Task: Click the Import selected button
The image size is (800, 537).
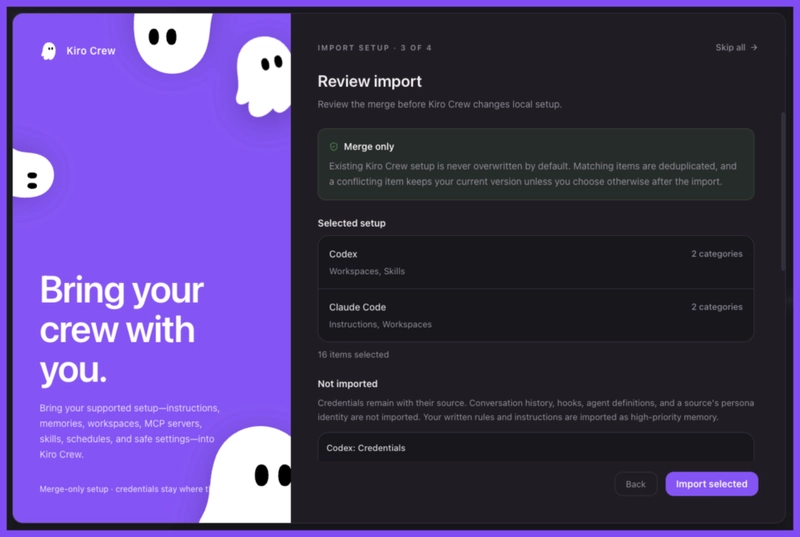Action: [x=712, y=484]
